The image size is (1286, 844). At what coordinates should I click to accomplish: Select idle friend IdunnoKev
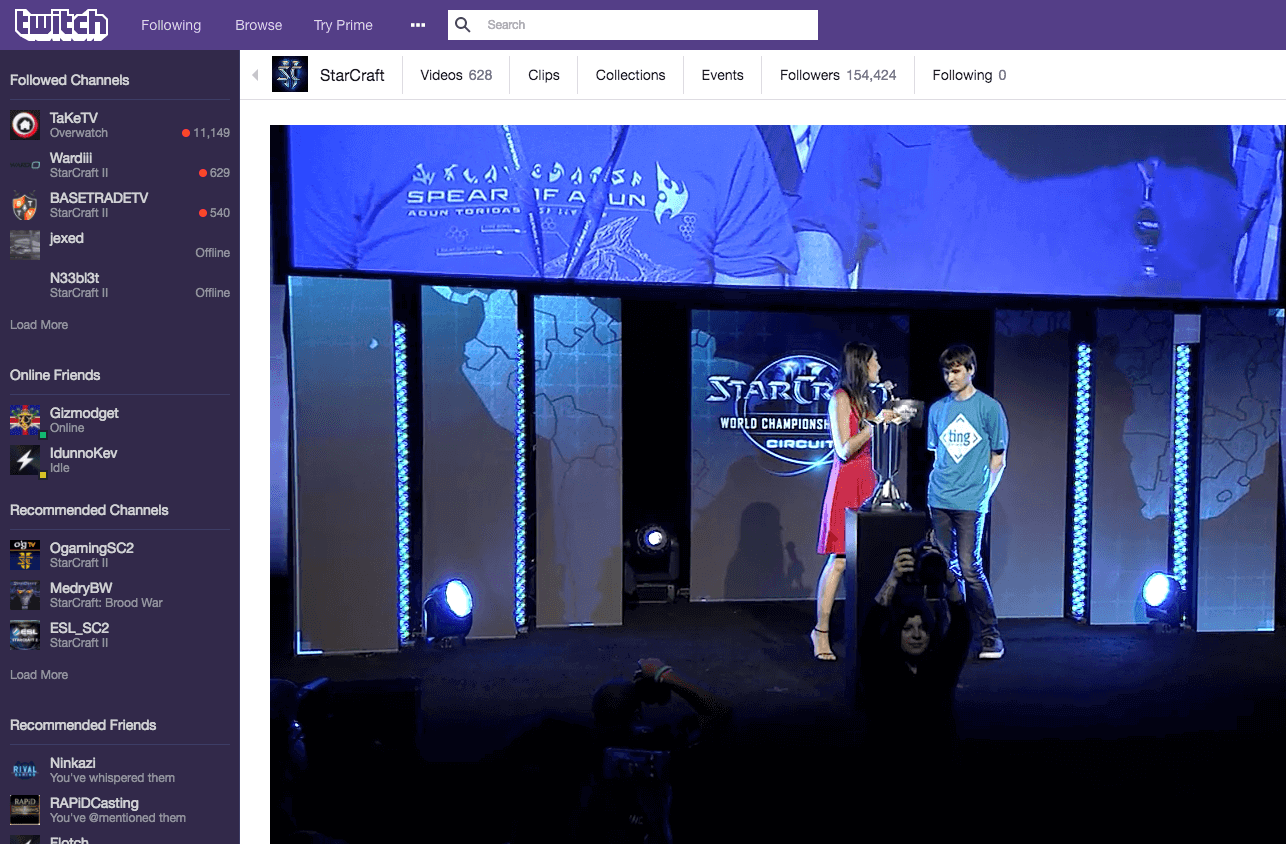tap(120, 460)
